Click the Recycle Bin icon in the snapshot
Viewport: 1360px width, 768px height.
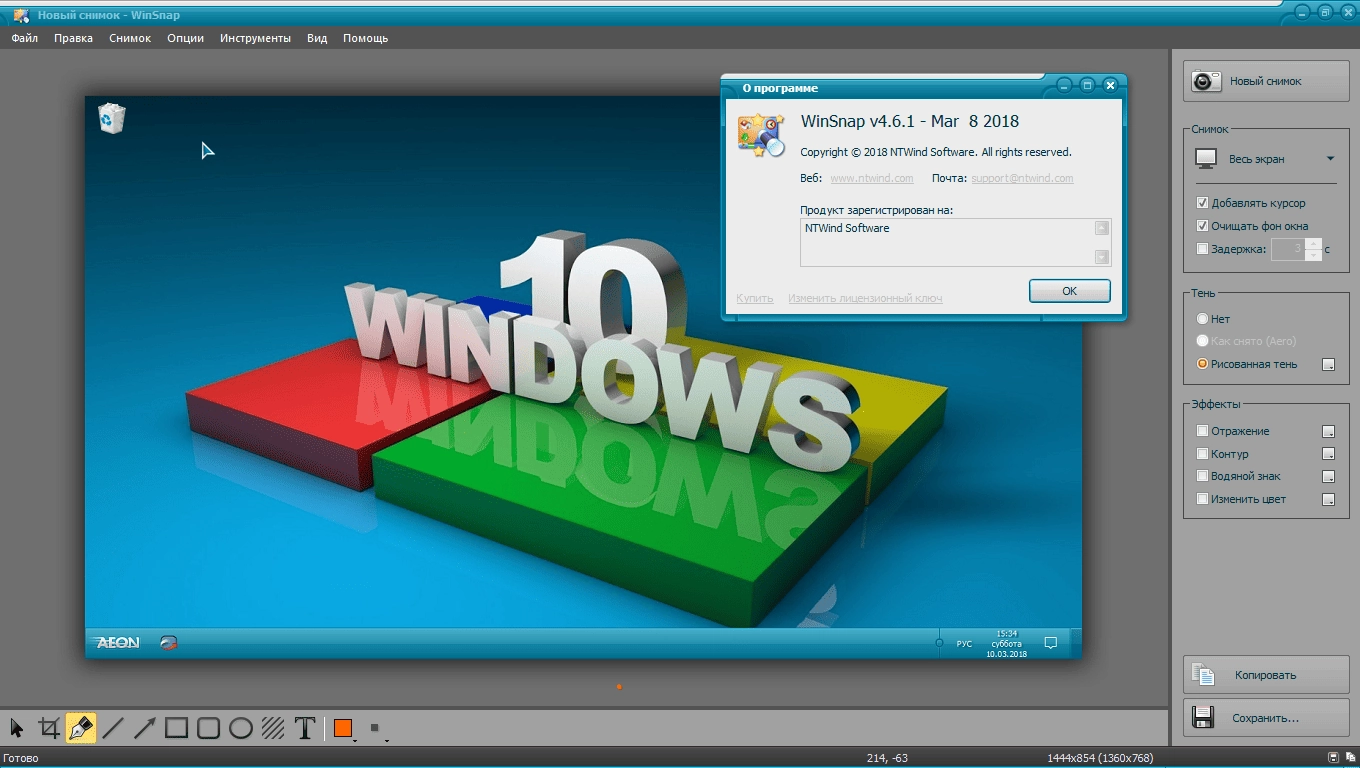(112, 118)
